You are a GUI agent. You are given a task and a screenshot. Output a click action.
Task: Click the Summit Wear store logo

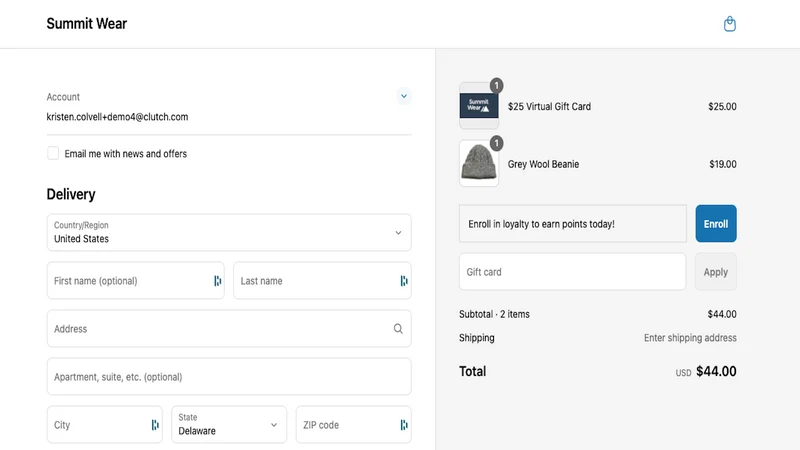[87, 23]
